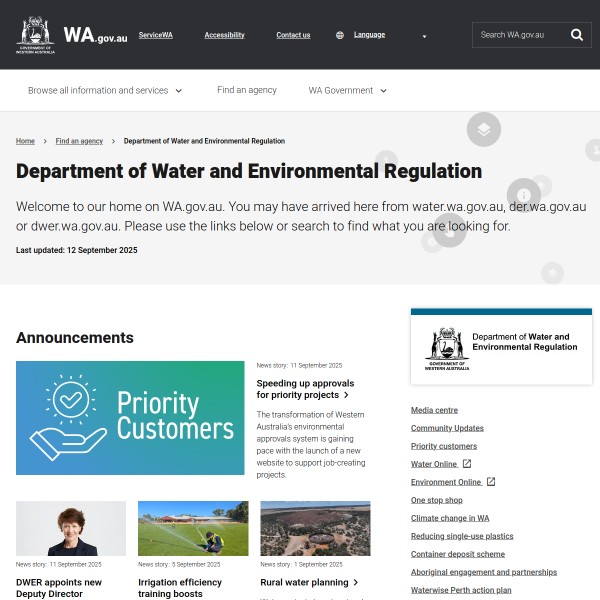Image resolution: width=600 pixels, height=600 pixels.
Task: Click the irrigation sprinkler news thumbnail
Action: [x=193, y=528]
